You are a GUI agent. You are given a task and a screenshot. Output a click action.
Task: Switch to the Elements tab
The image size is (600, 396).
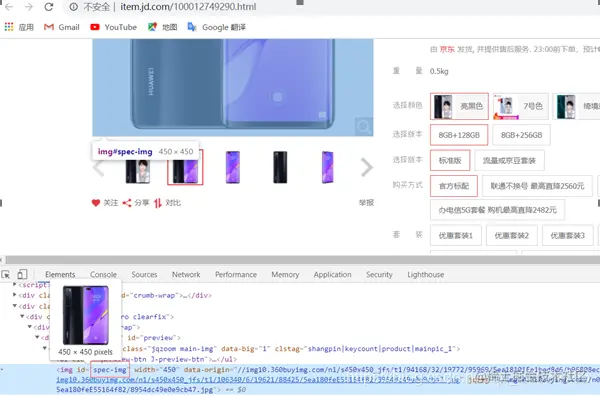60,274
